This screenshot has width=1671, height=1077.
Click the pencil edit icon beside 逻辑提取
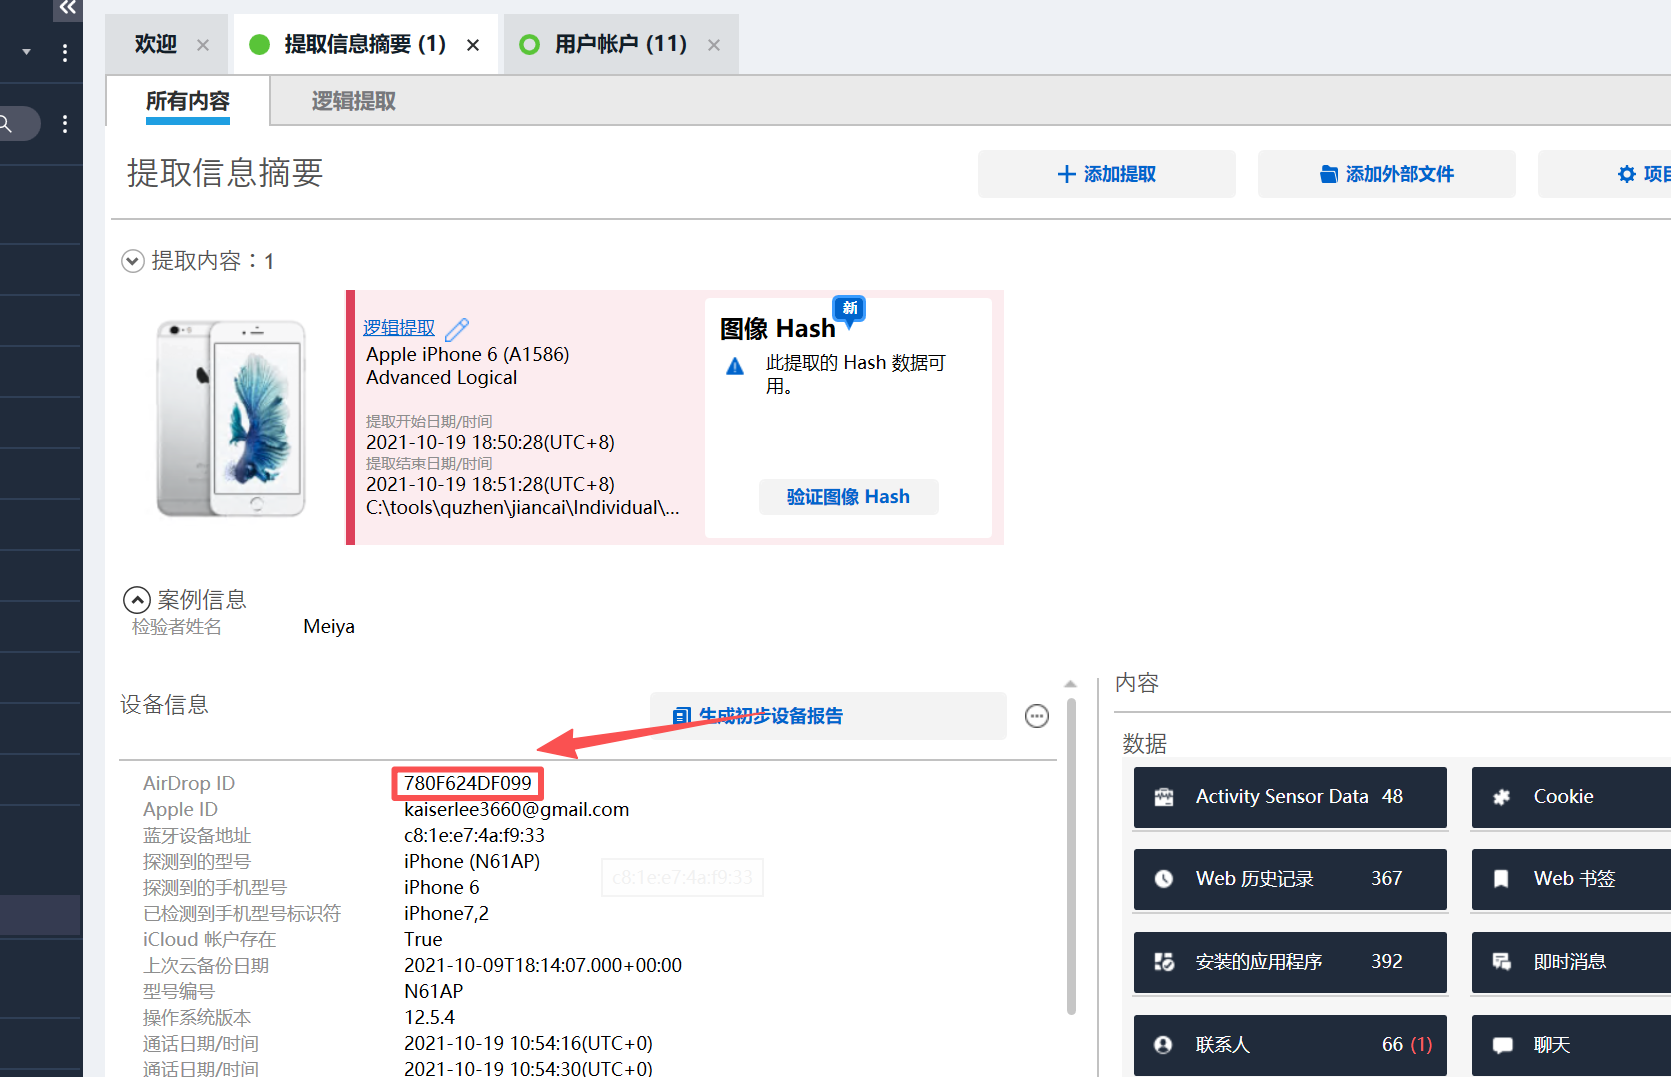pyautogui.click(x=457, y=329)
